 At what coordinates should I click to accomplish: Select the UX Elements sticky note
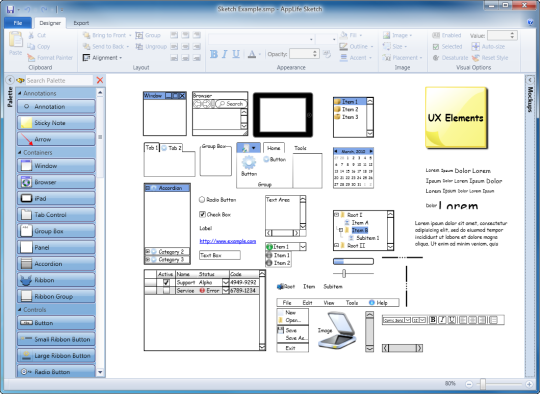(456, 118)
